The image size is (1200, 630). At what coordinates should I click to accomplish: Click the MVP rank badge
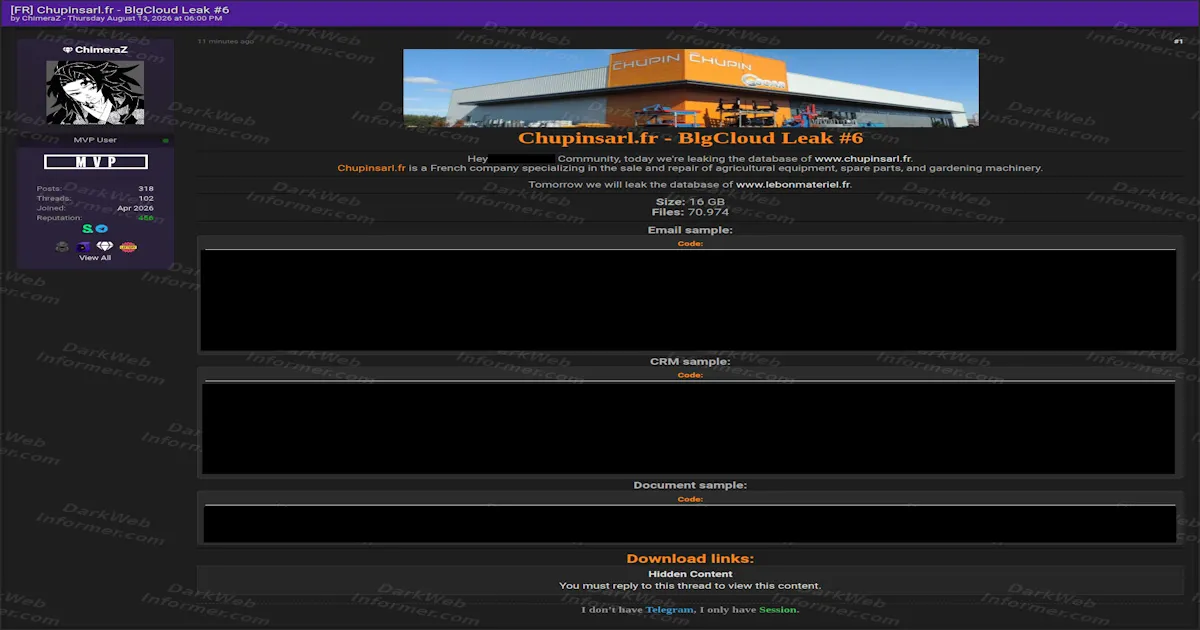click(96, 162)
